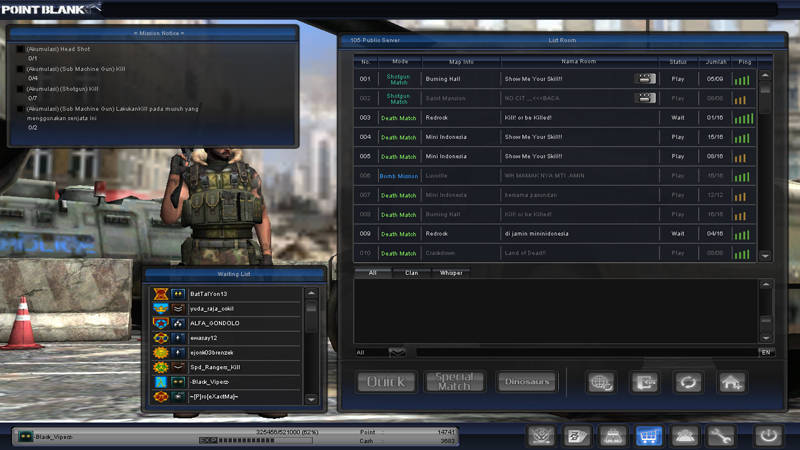The width and height of the screenshot is (800, 450).
Task: Refresh the room list with circular arrows
Action: point(688,382)
